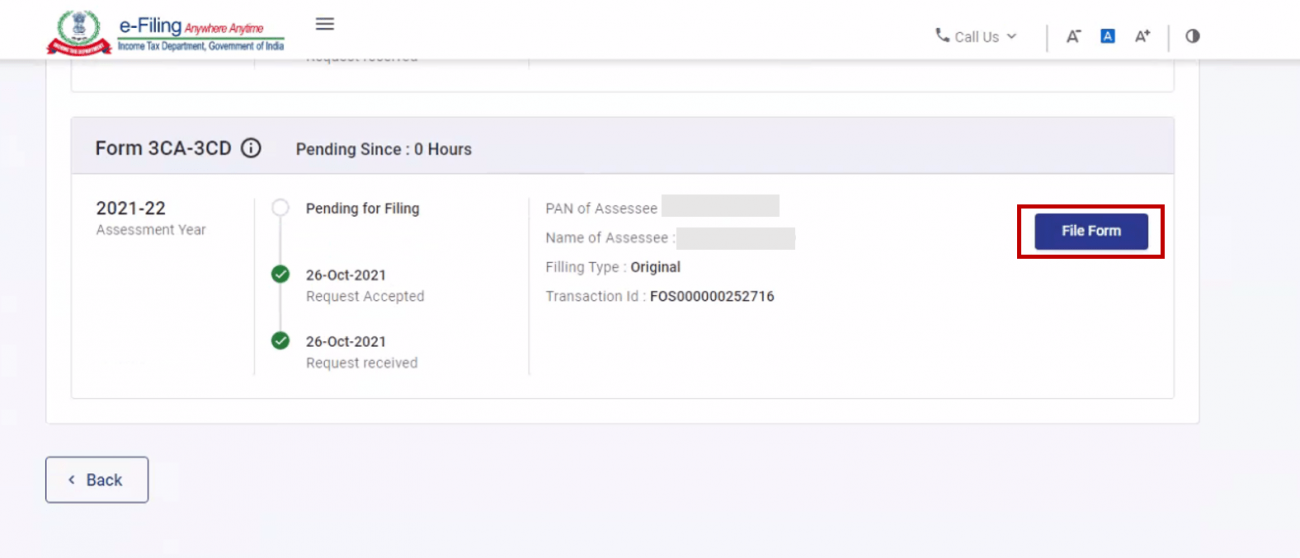Click the masked Name of Assessee value

[735, 238]
